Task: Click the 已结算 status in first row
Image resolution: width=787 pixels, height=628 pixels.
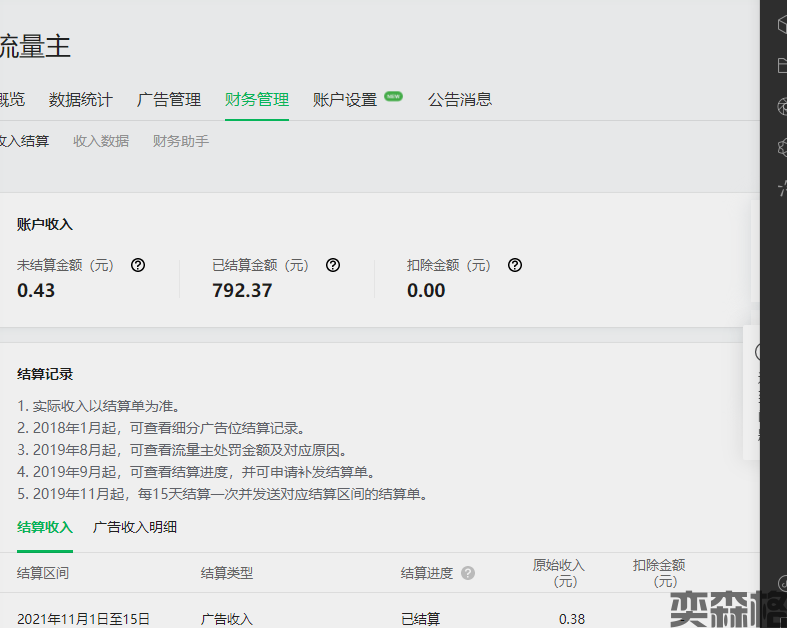Action: [420, 619]
